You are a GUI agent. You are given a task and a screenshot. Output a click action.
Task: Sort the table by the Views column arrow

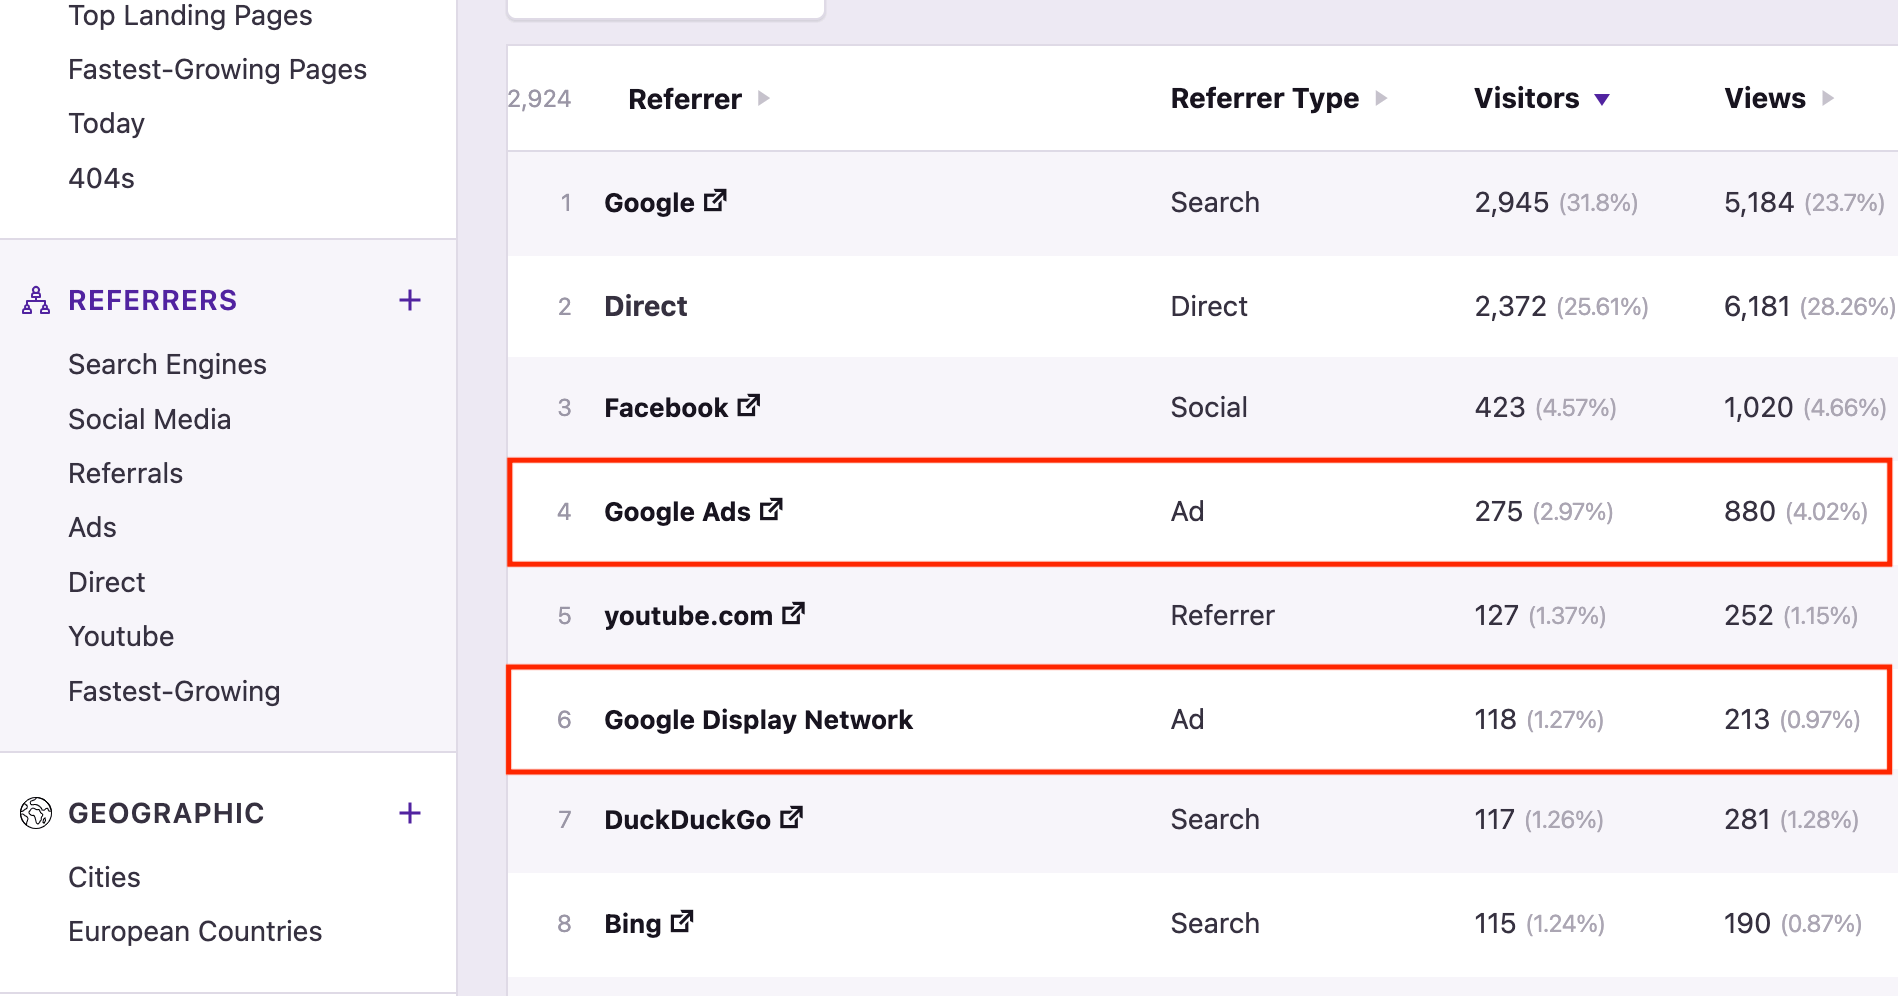point(1829,98)
